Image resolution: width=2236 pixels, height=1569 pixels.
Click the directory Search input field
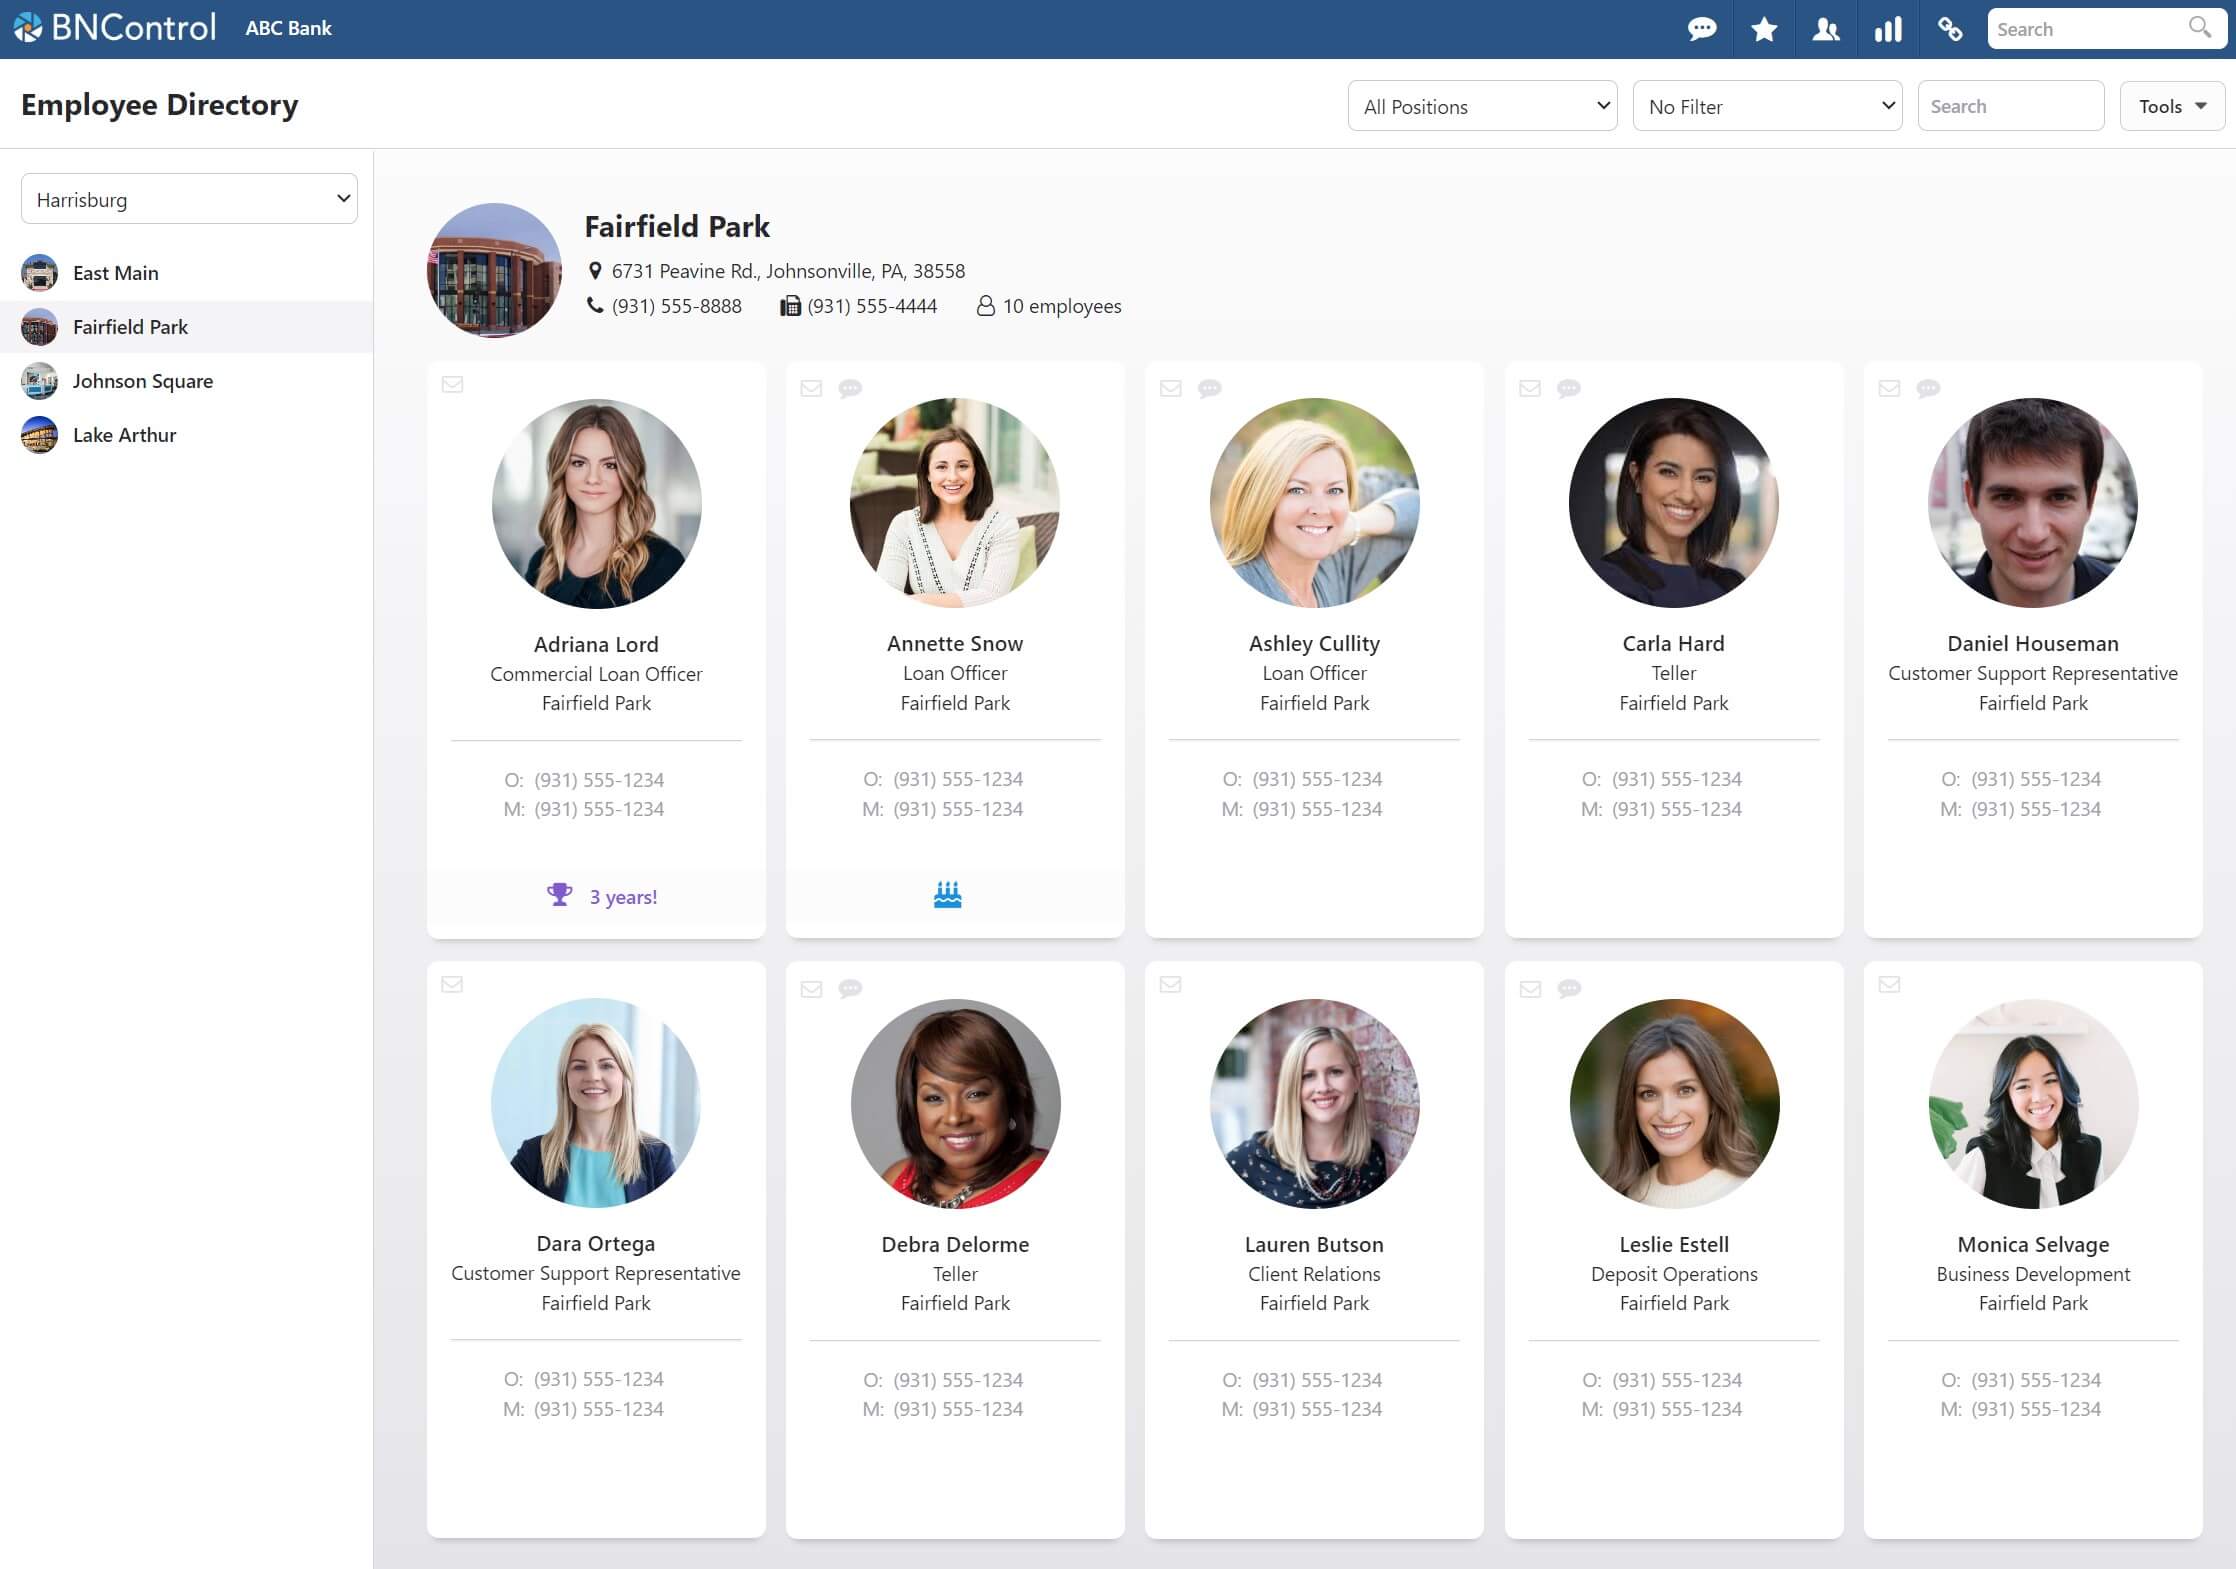pyautogui.click(x=2010, y=106)
